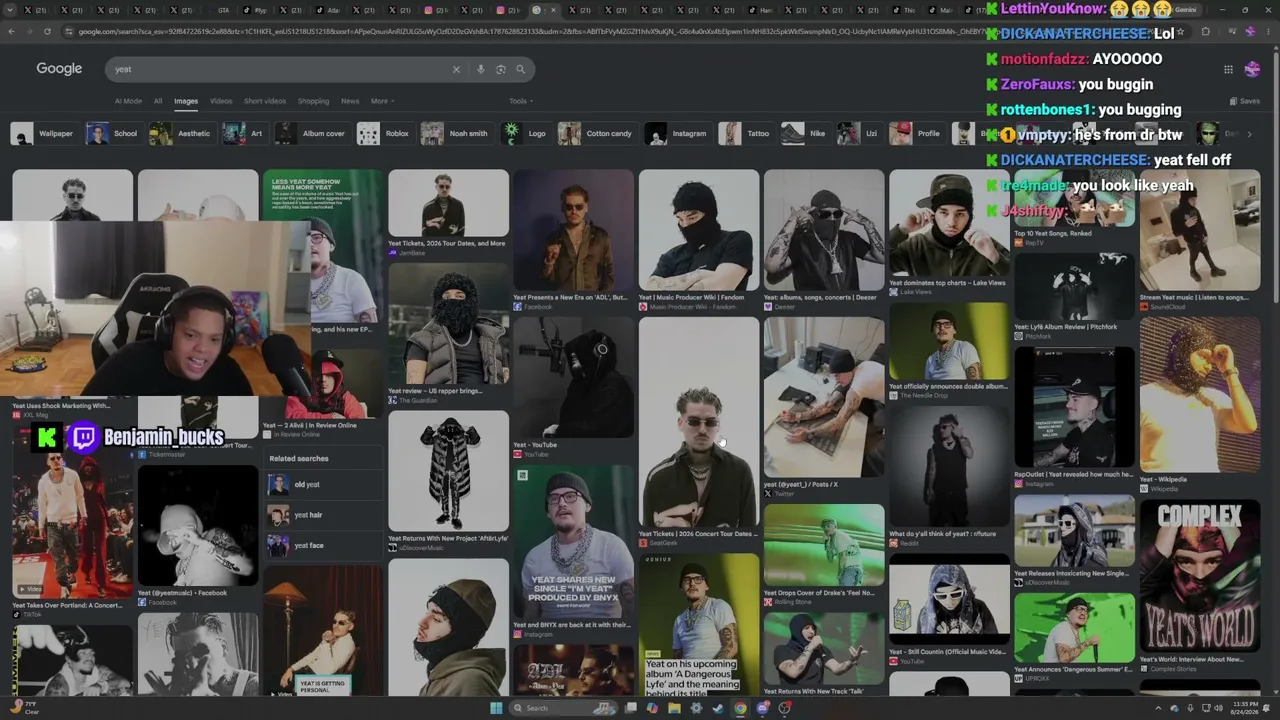
Task: Reload the page in the browser
Action: point(47,31)
